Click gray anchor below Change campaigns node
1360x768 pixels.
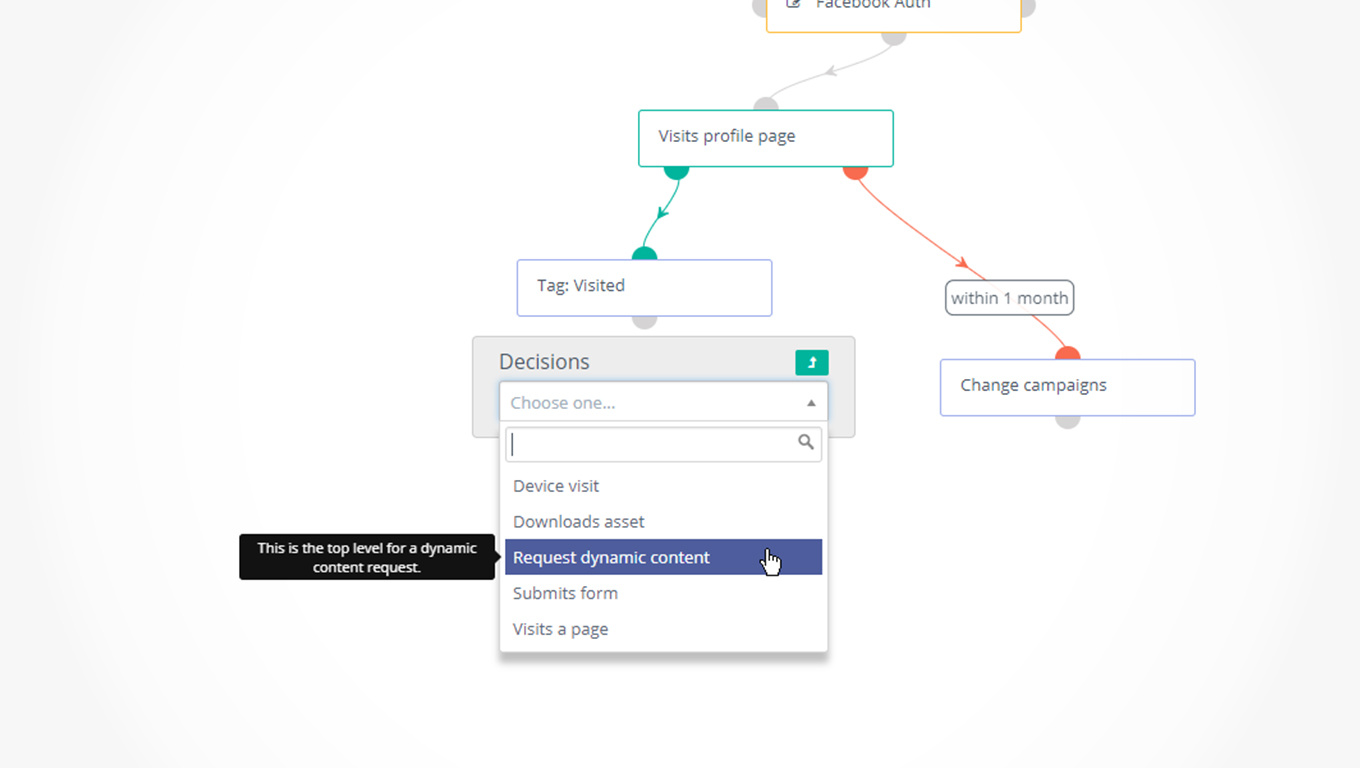[1068, 421]
